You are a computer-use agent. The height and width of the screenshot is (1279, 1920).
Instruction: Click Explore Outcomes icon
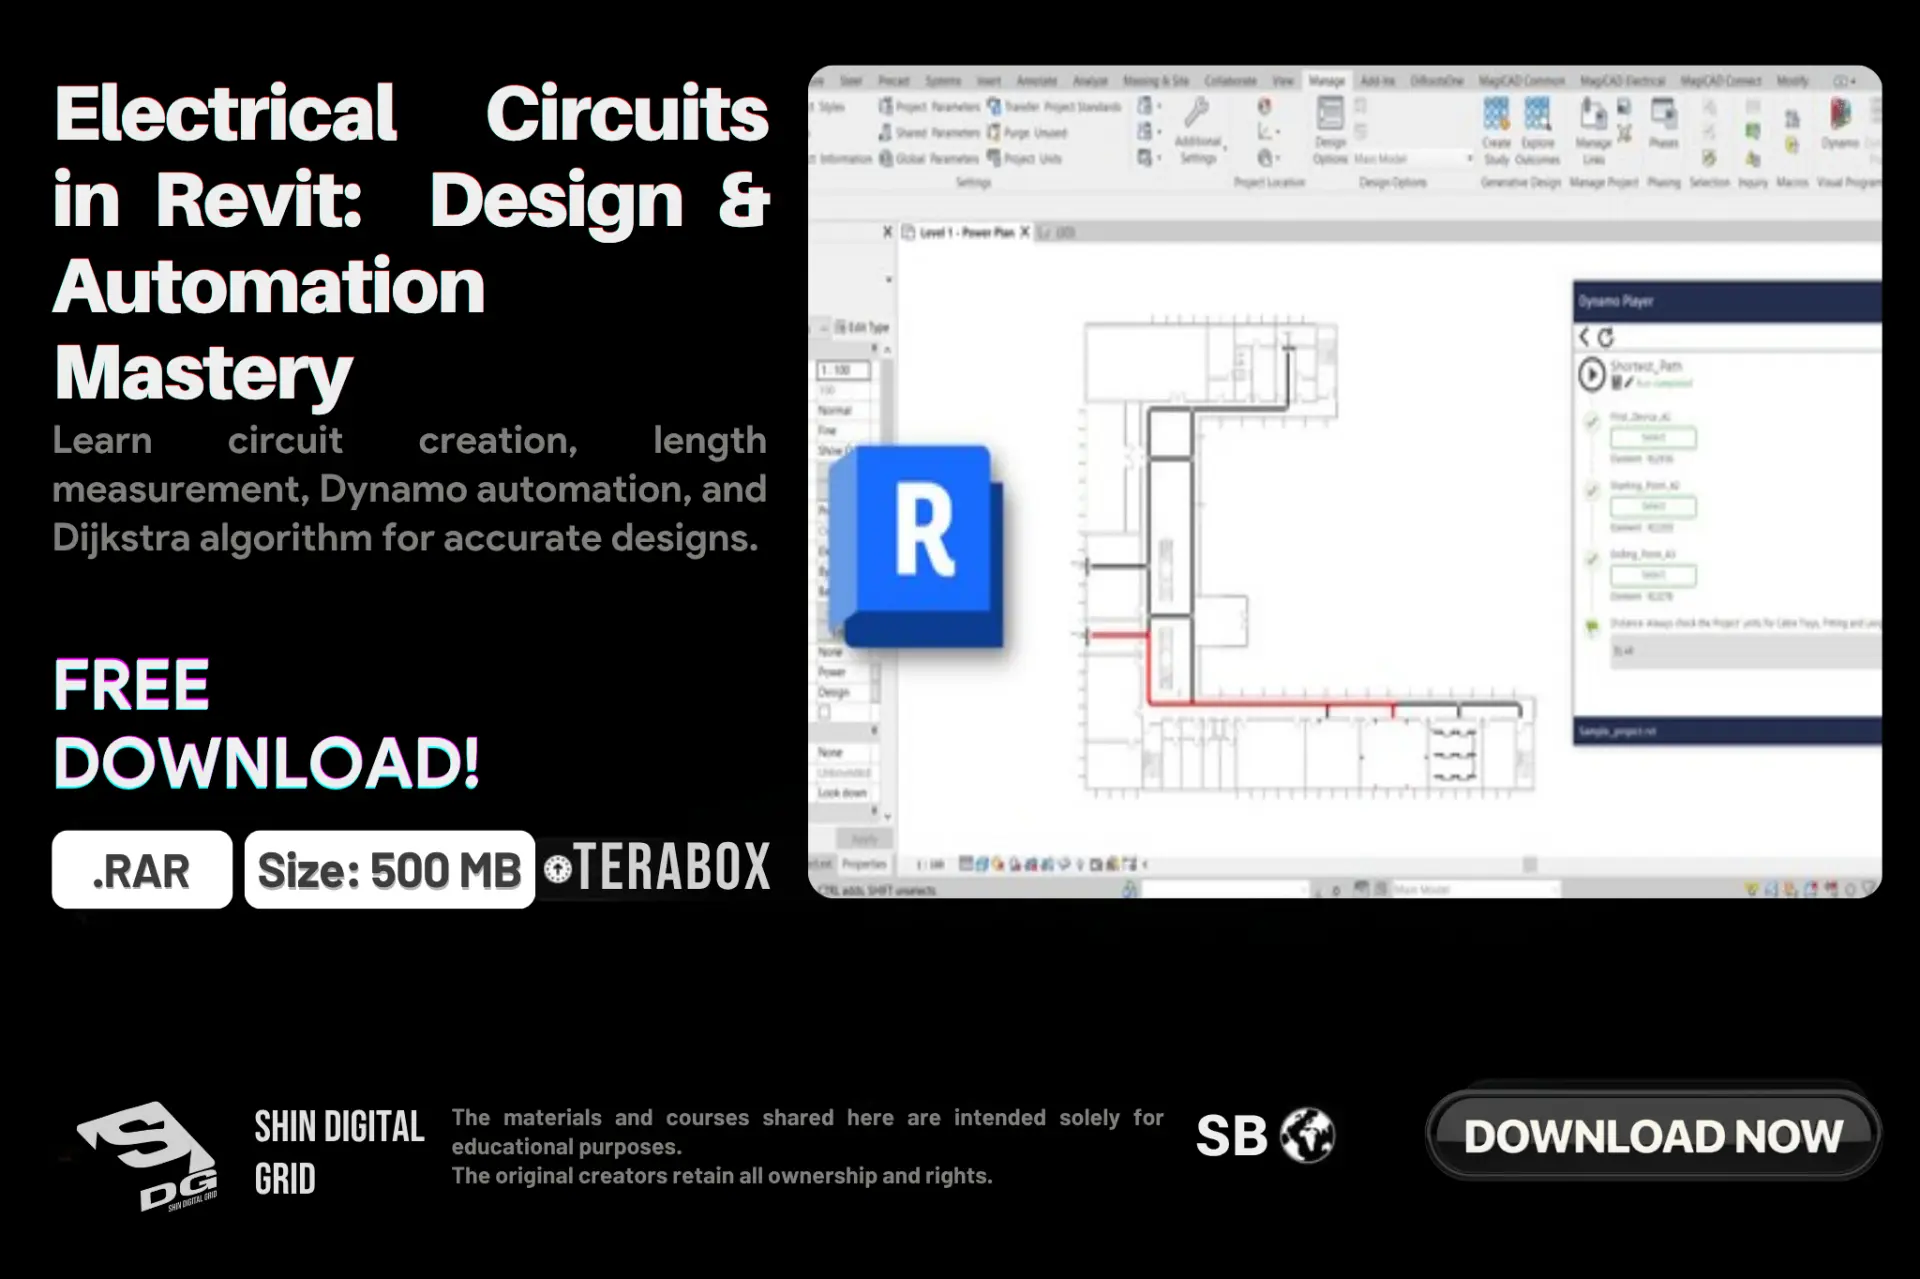1538,130
